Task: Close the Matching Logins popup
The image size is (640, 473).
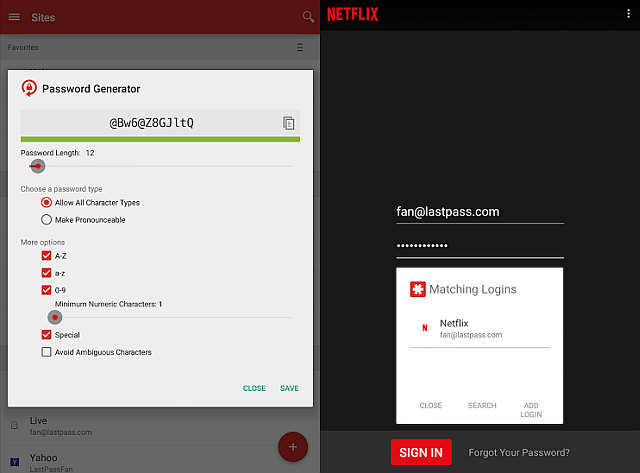Action: click(x=431, y=405)
